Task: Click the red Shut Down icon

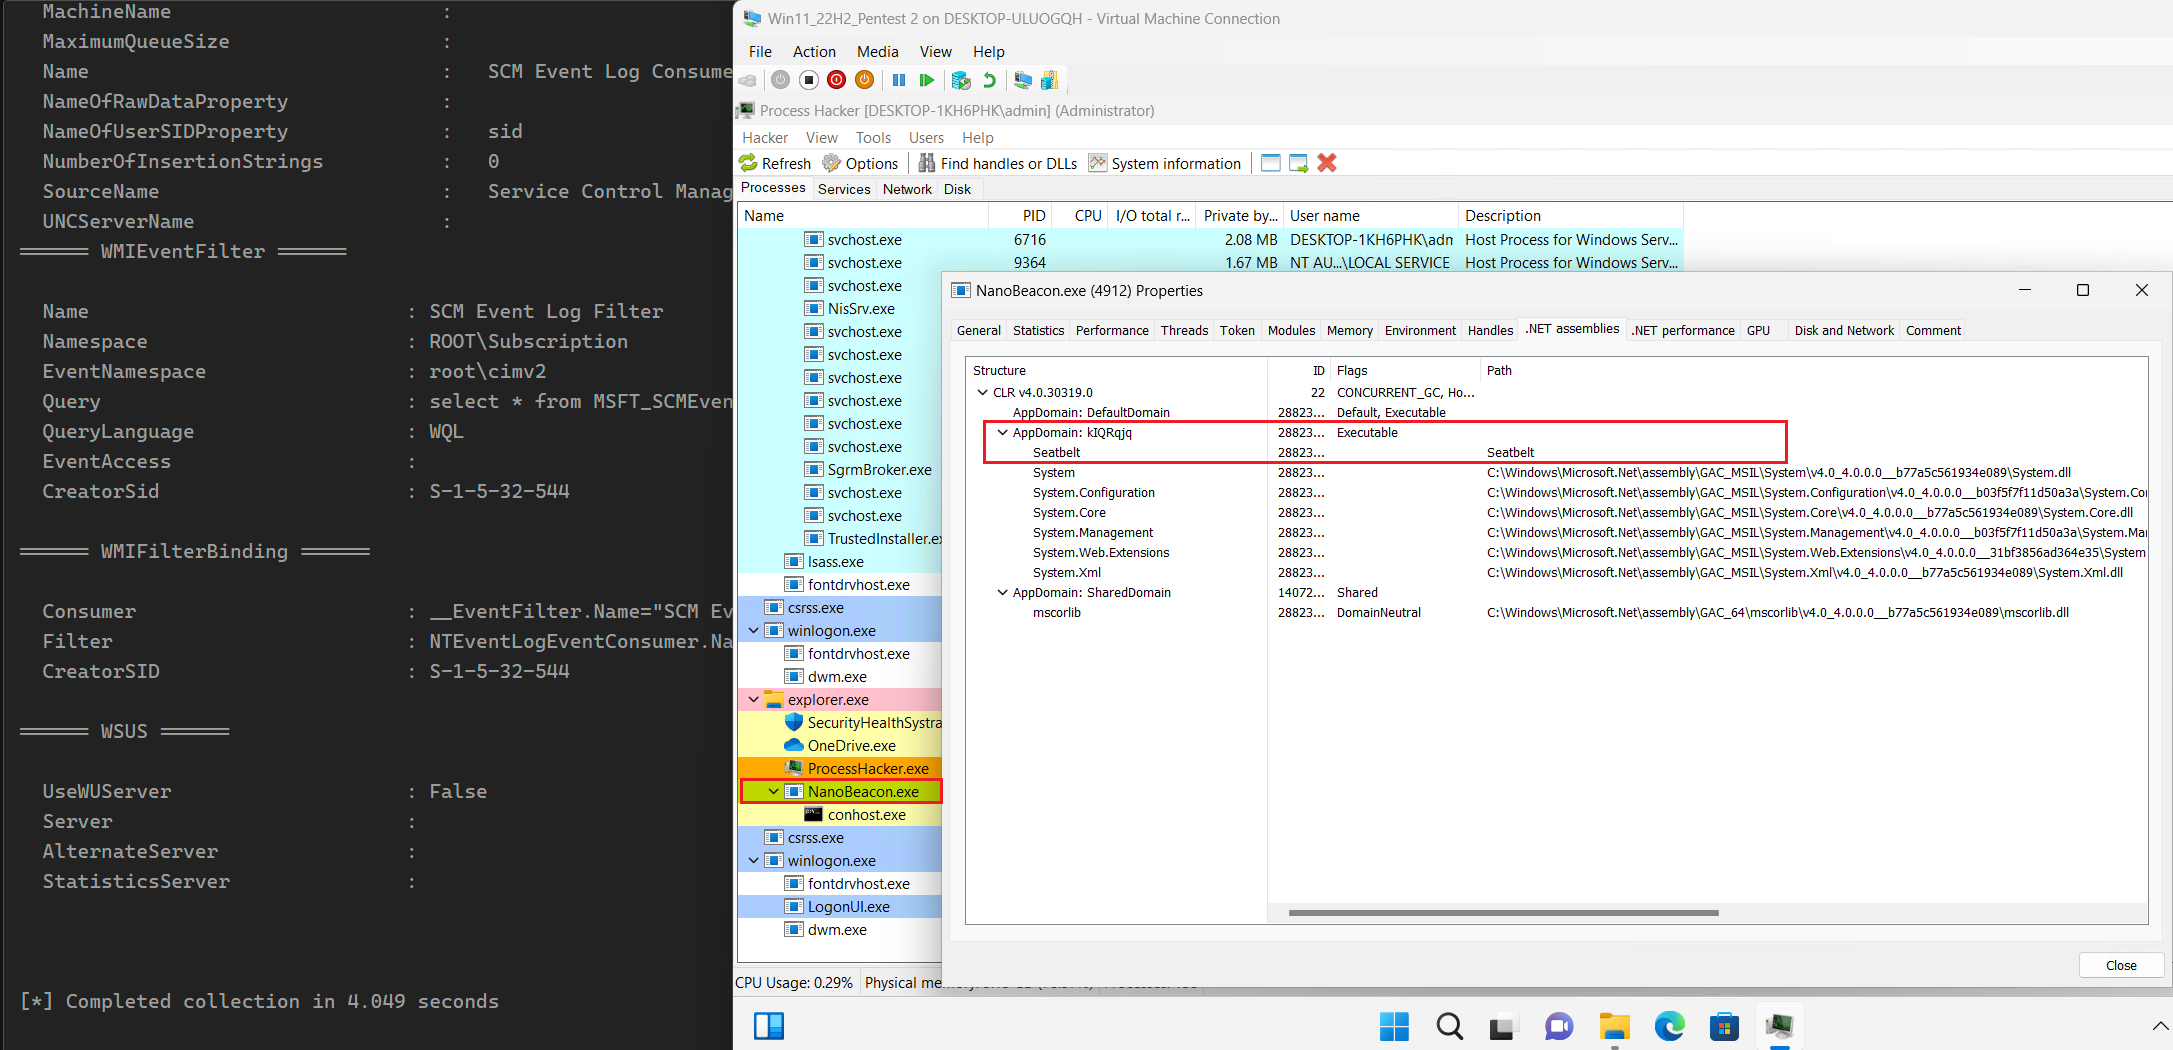Action: 837,80
